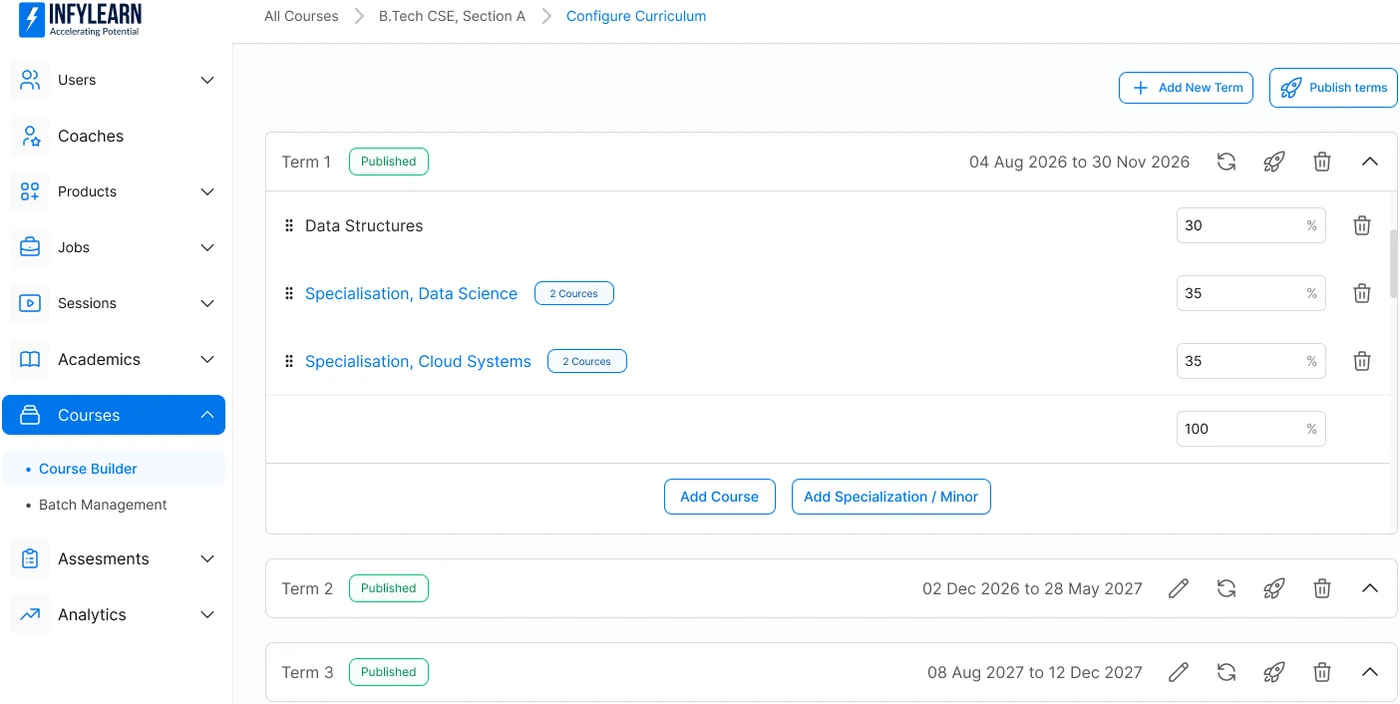Screen dimensions: 1400x704
Task: Delete Term 2 with its trash icon
Action: [x=1322, y=589]
